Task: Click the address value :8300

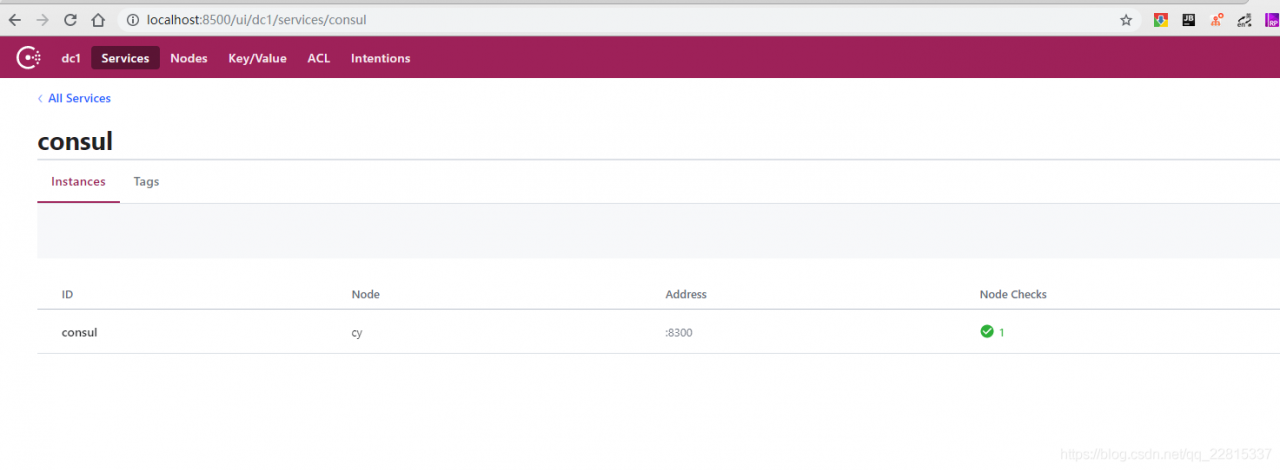Action: [679, 332]
